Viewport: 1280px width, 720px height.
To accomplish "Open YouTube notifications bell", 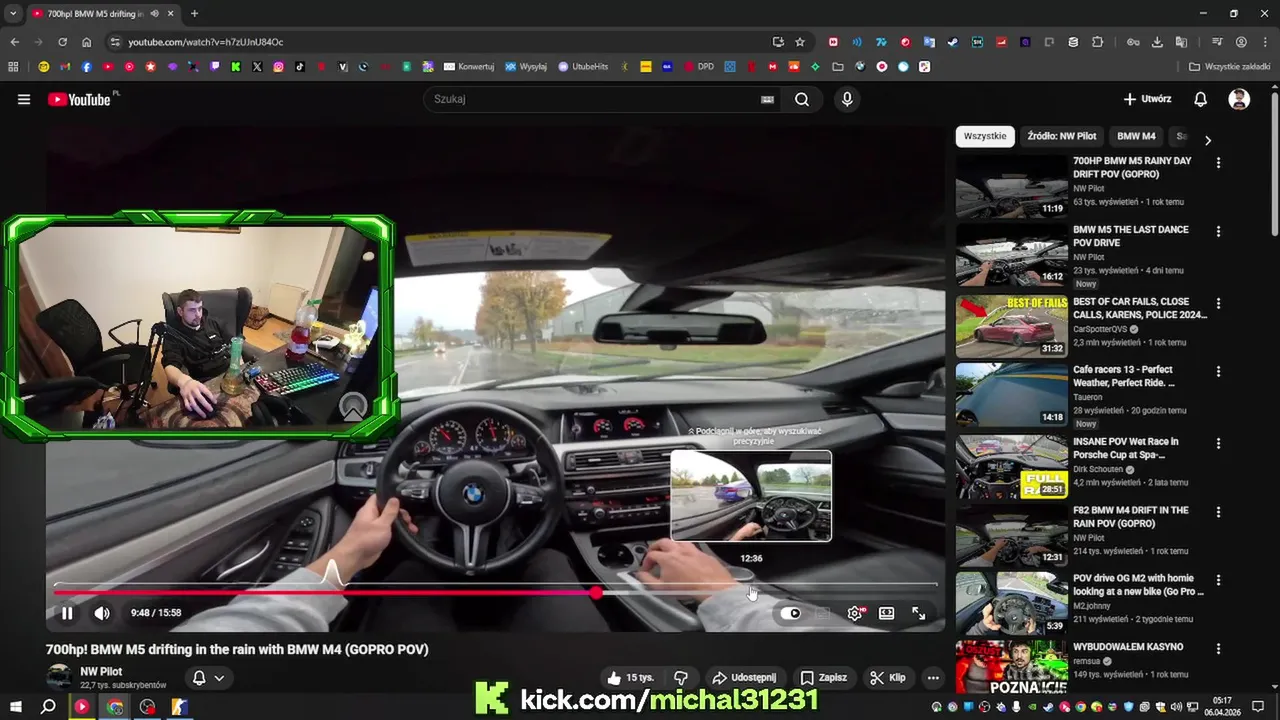I will (x=1201, y=99).
